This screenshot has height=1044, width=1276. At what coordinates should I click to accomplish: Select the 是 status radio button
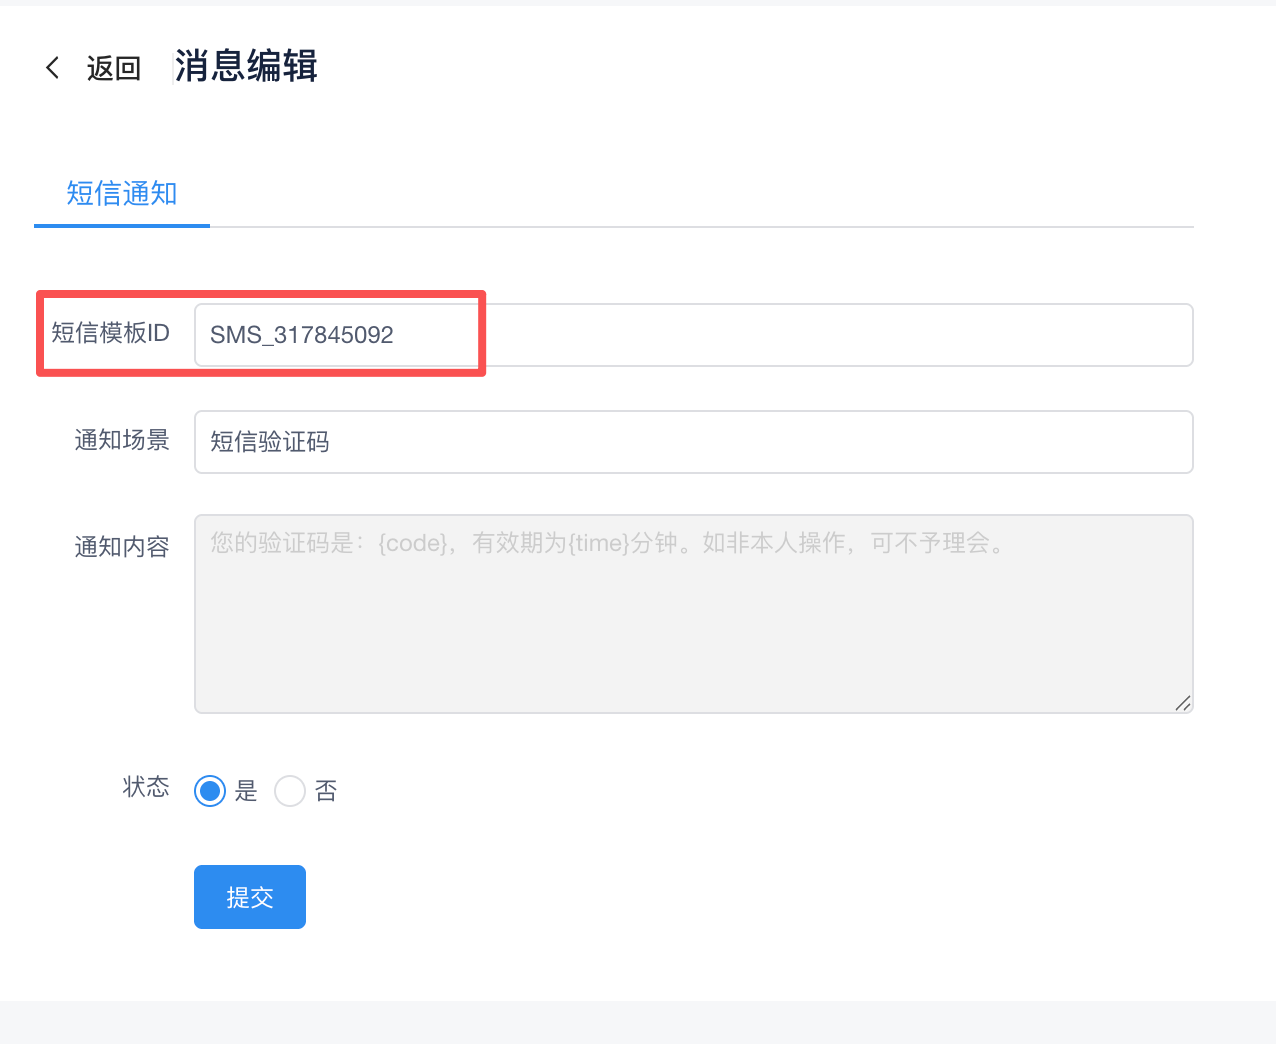tap(210, 791)
